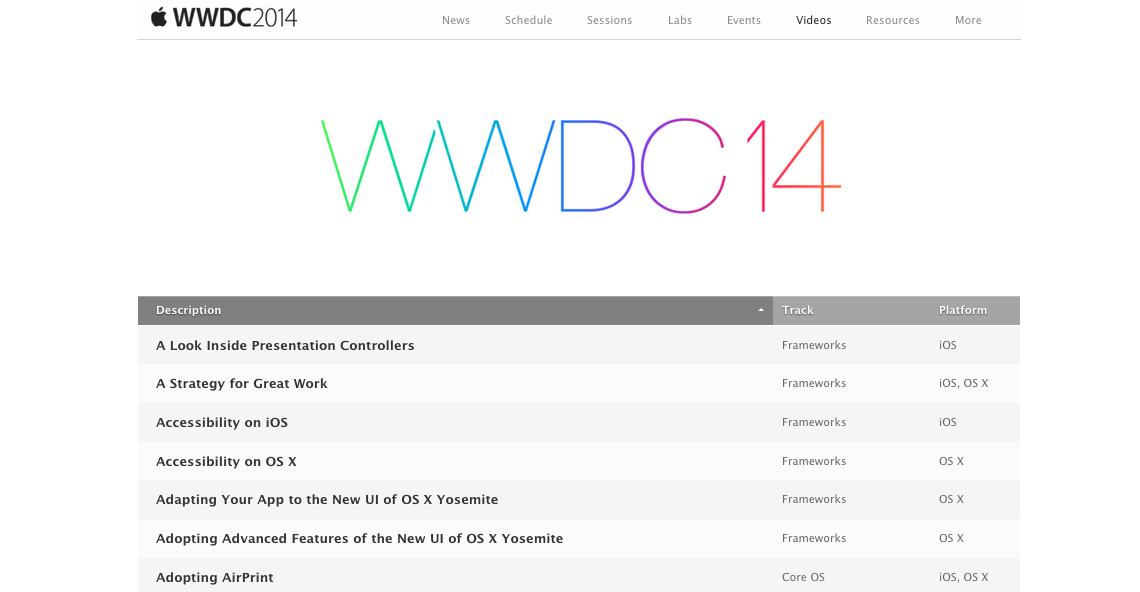Image resolution: width=1140 pixels, height=592 pixels.
Task: Click Frameworks in Accessibility on OS X row
Action: 814,461
